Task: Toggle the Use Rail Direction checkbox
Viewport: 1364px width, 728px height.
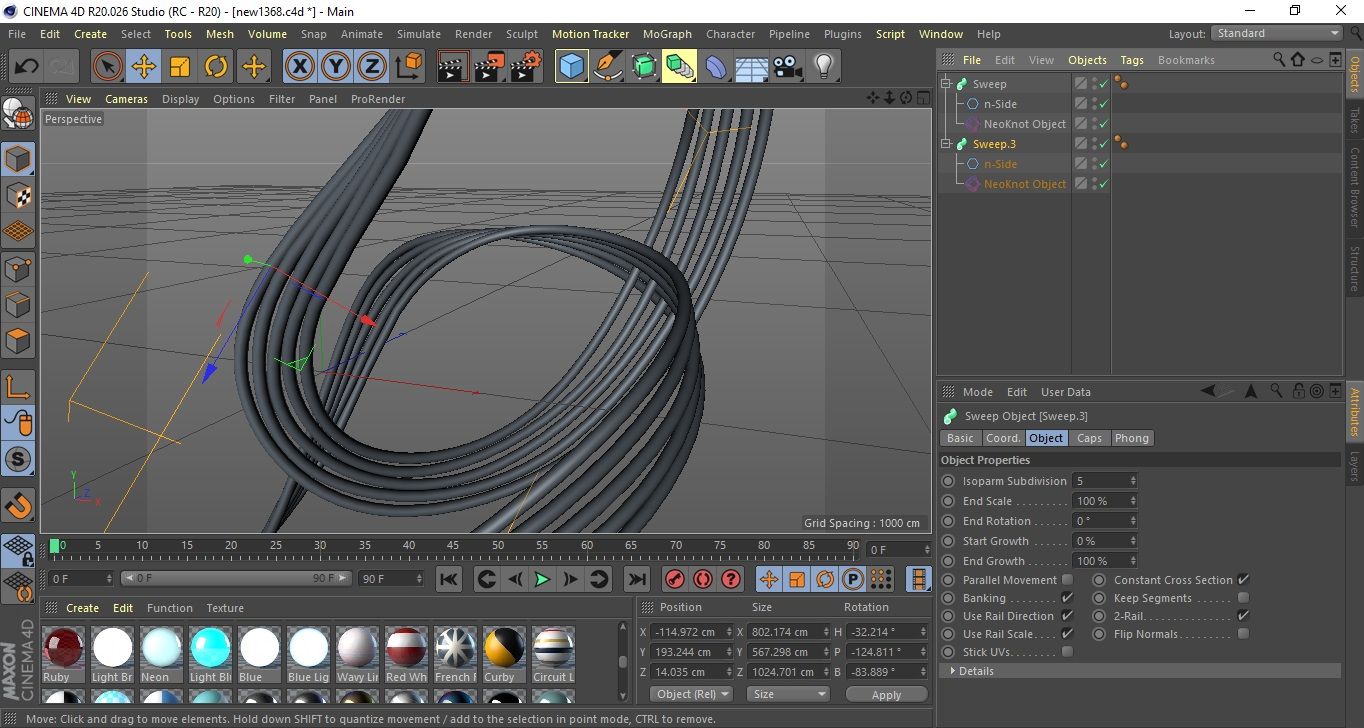Action: coord(1067,616)
